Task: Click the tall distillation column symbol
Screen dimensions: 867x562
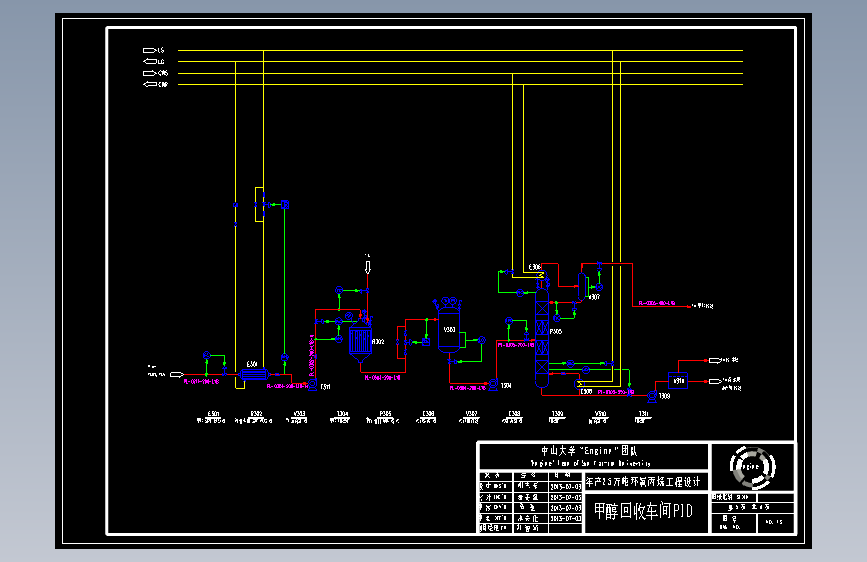Action: point(542,337)
